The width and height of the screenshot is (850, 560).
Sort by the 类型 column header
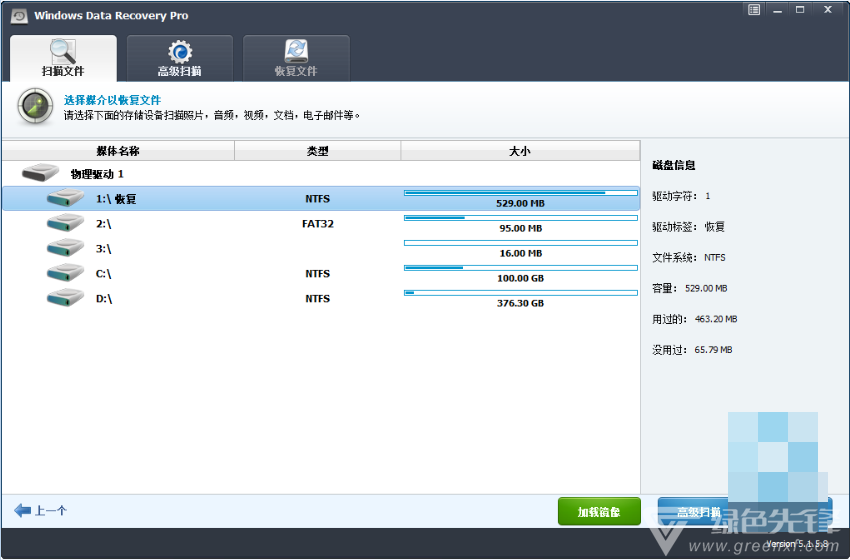pyautogui.click(x=318, y=151)
